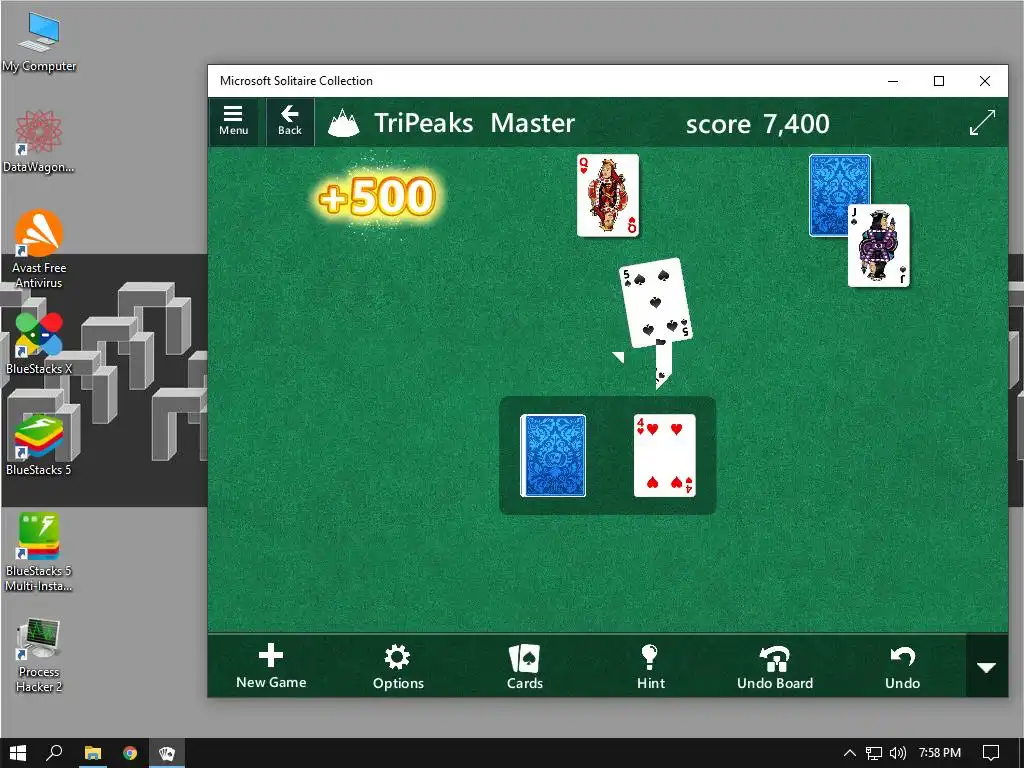Open the volume tray icon
Viewport: 1024px width, 768px height.
898,753
